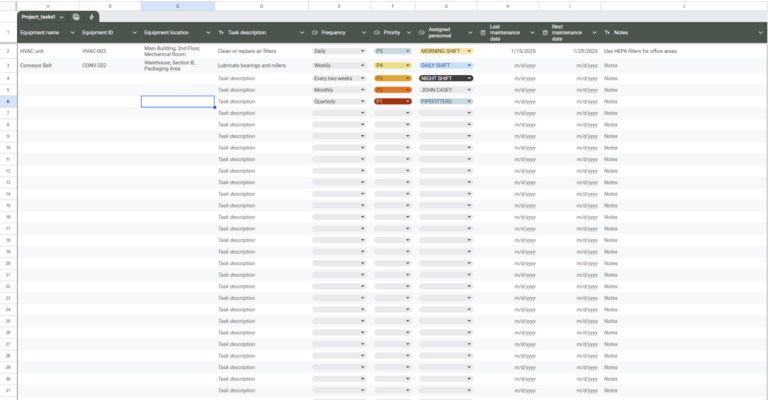Open Last maintenance date column menu arrow

pos(532,33)
